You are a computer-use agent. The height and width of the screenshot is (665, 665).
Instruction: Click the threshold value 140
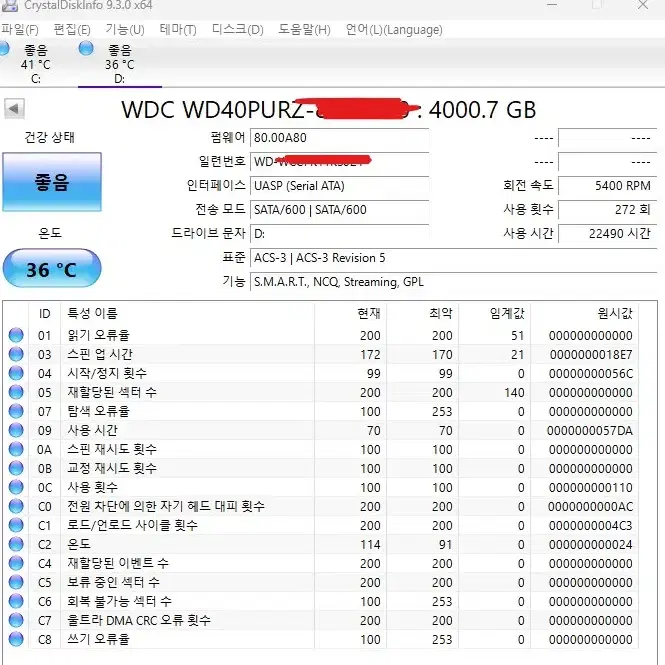click(x=514, y=393)
